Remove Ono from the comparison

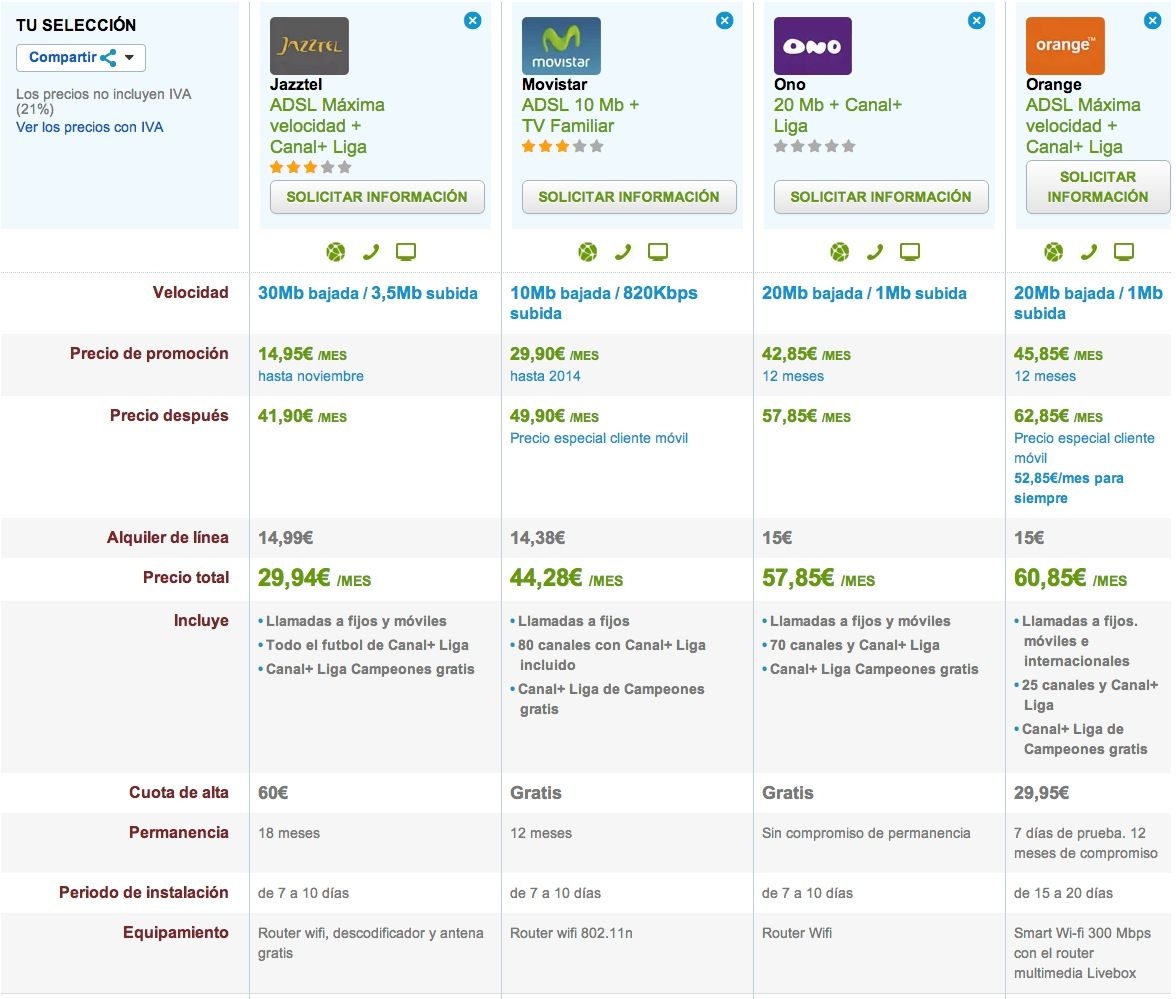(x=976, y=20)
